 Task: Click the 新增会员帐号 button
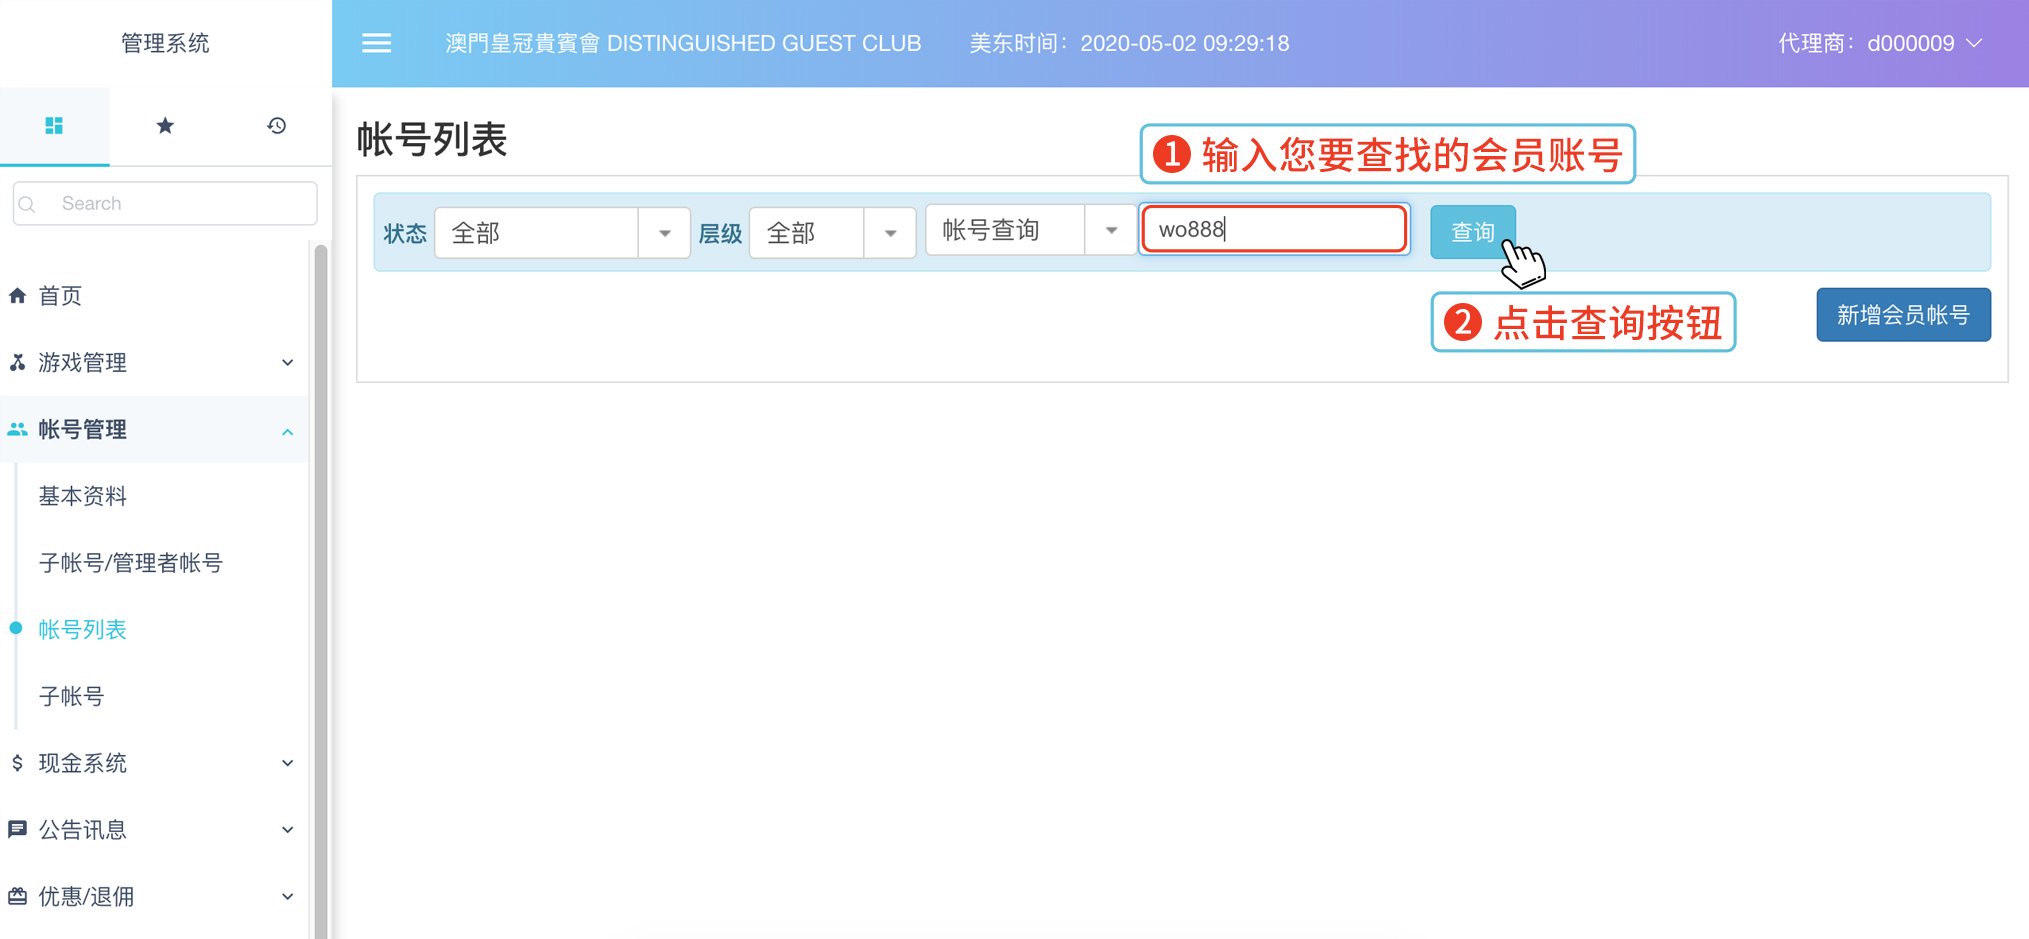click(x=1902, y=315)
